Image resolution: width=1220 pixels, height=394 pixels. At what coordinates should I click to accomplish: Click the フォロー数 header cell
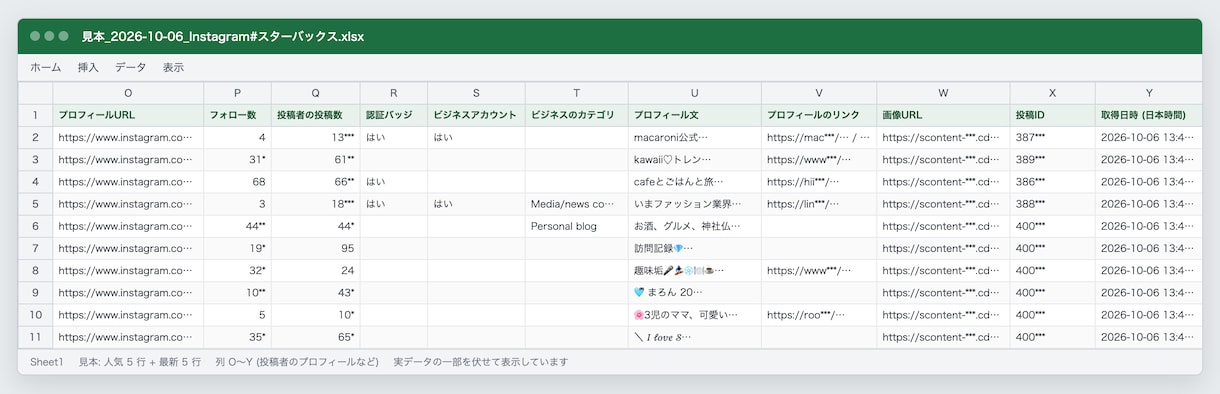click(238, 115)
